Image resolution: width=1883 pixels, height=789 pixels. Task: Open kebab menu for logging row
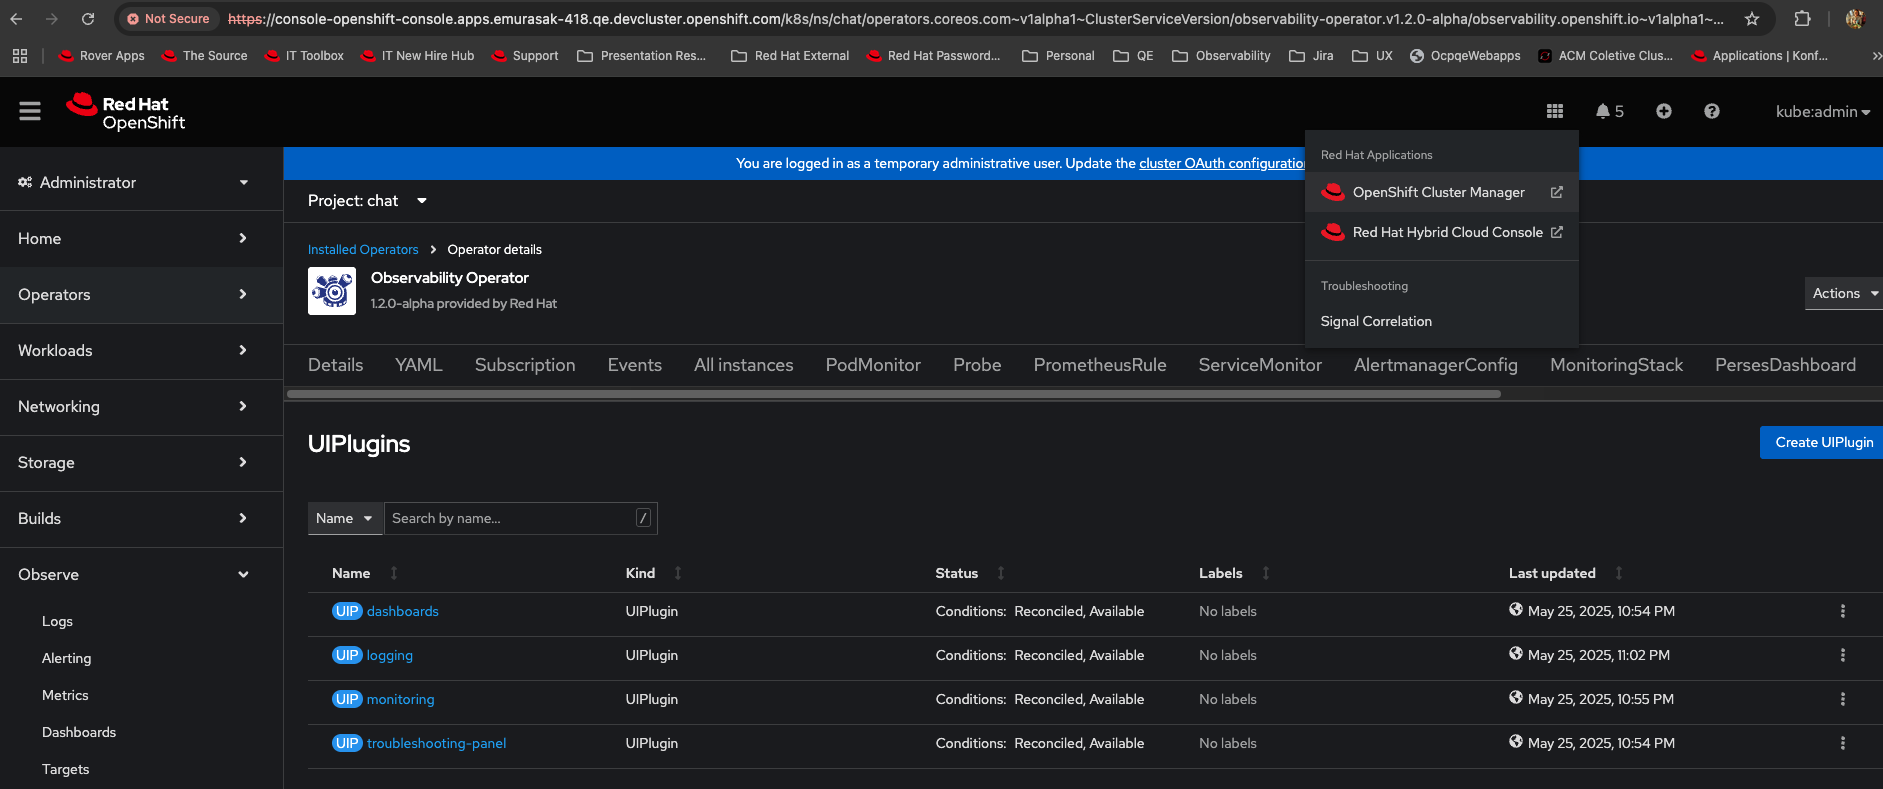click(x=1842, y=655)
